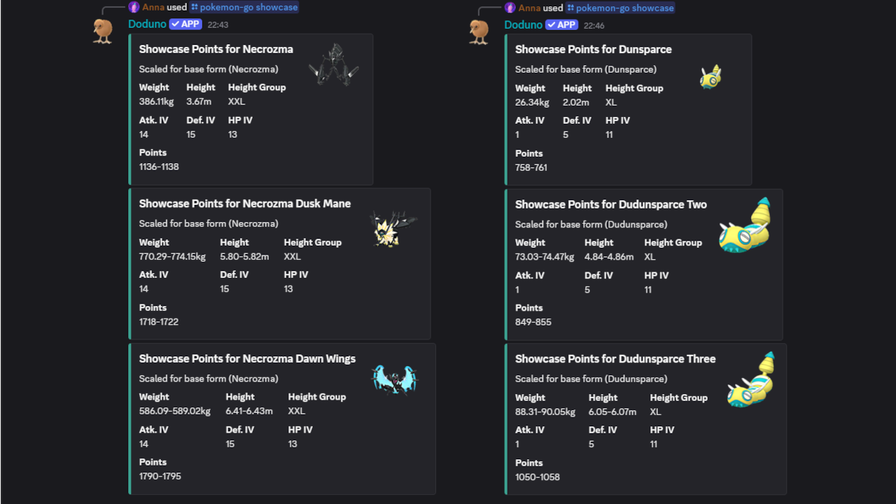The width and height of the screenshot is (896, 504).
Task: Click Doduno's duck avatar on the 22:43 message
Action: click(103, 31)
